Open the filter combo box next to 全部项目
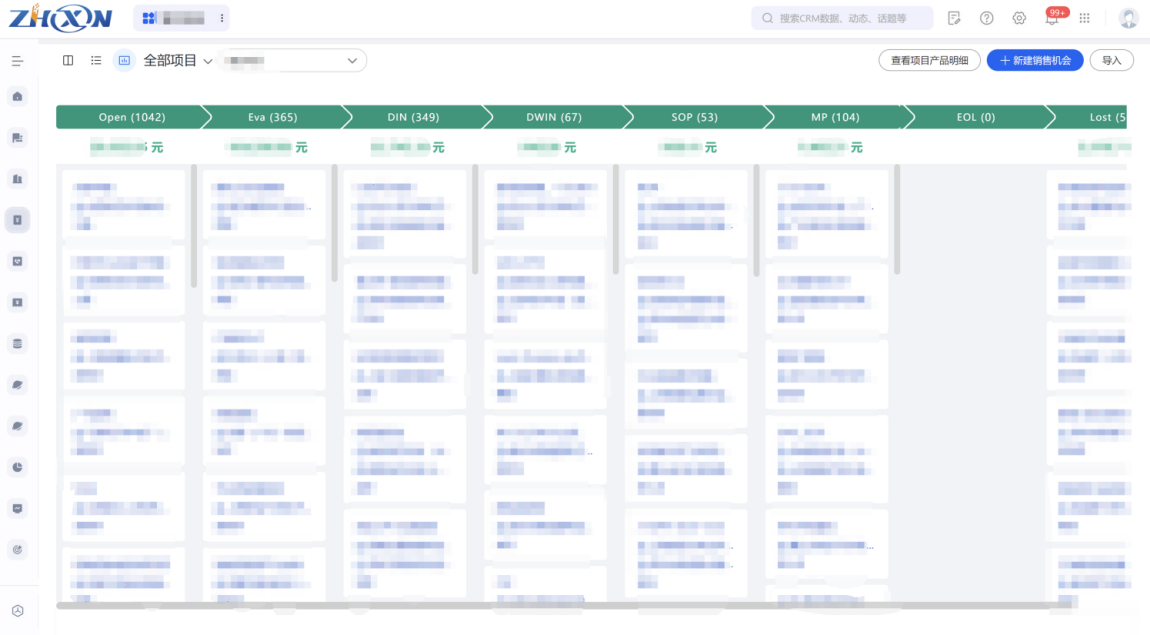This screenshot has width=1150, height=635. point(292,61)
